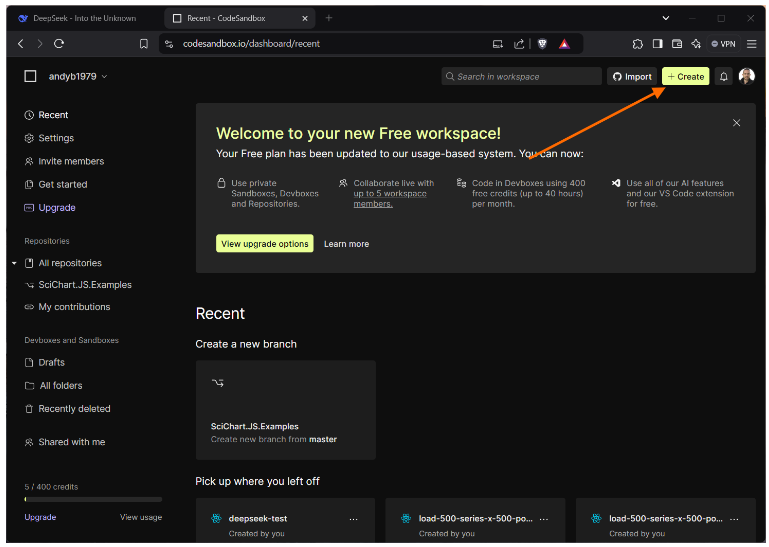Open My contributions
Screen dimensions: 769x547
point(68,307)
